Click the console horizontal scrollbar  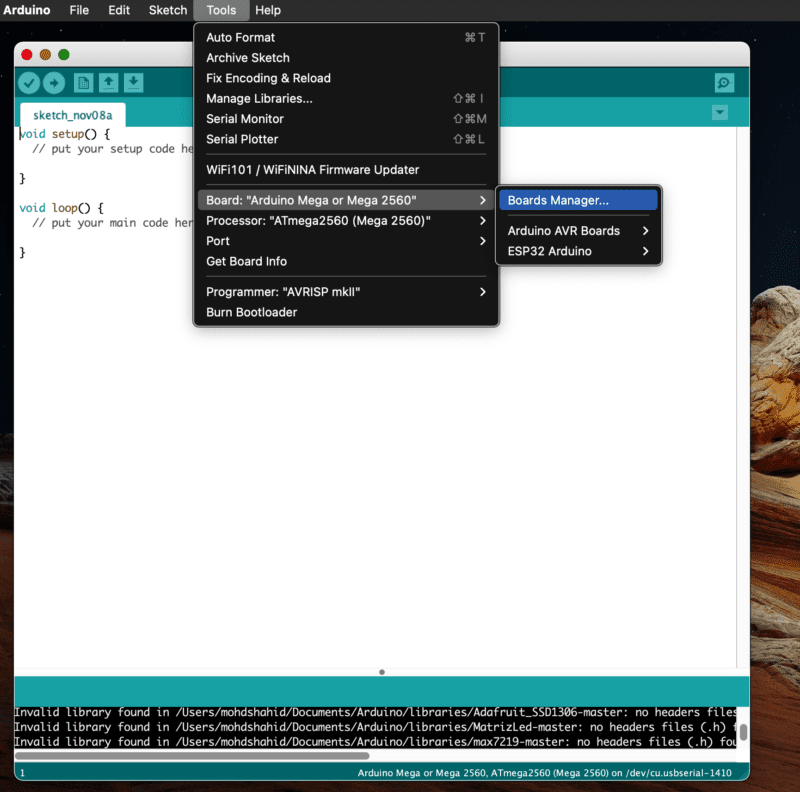[x=192, y=755]
